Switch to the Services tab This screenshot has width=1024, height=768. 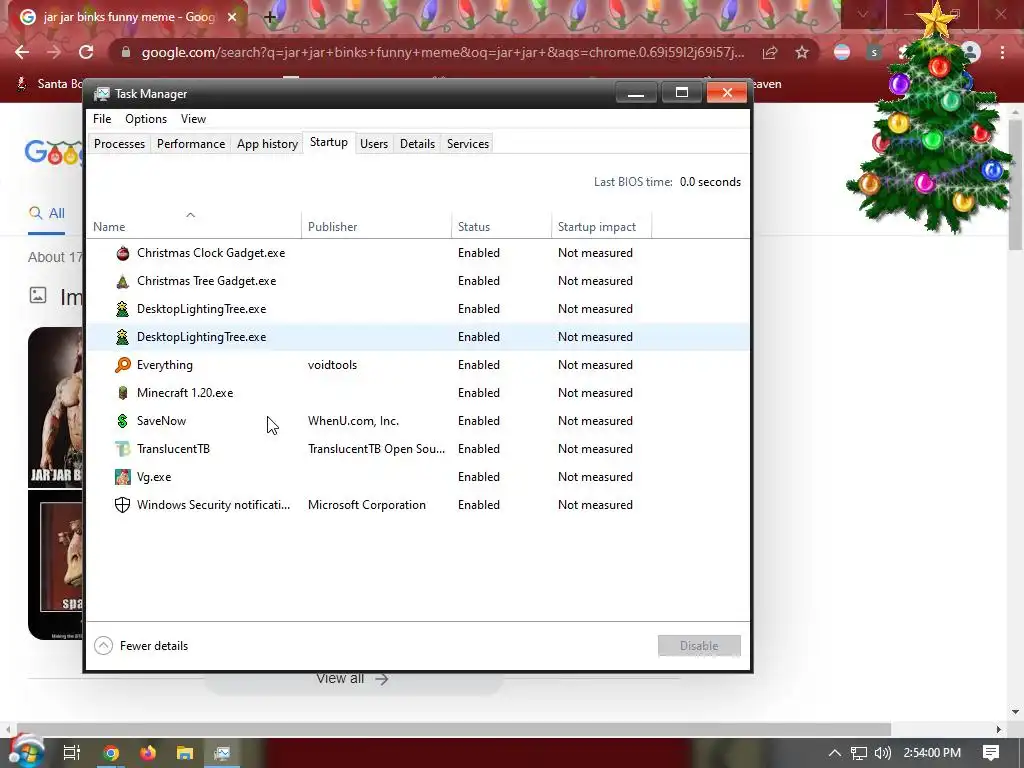[x=468, y=144]
